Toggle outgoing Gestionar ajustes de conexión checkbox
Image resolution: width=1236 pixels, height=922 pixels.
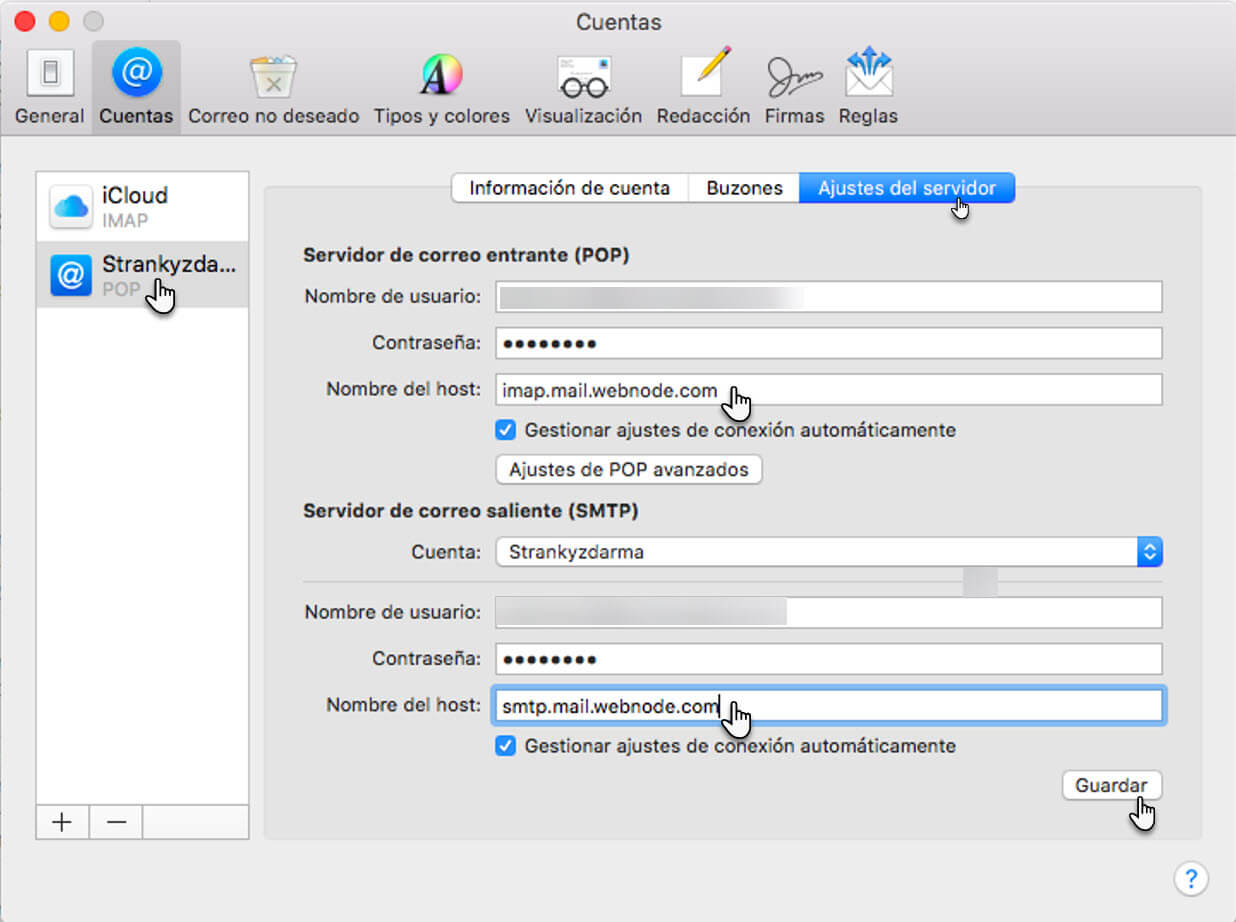[506, 746]
